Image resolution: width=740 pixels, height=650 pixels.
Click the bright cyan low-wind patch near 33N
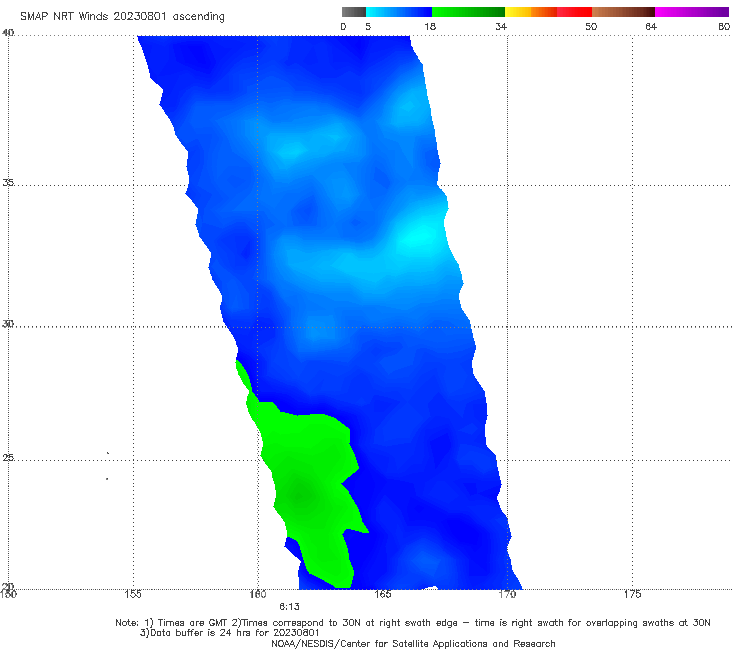tap(418, 236)
